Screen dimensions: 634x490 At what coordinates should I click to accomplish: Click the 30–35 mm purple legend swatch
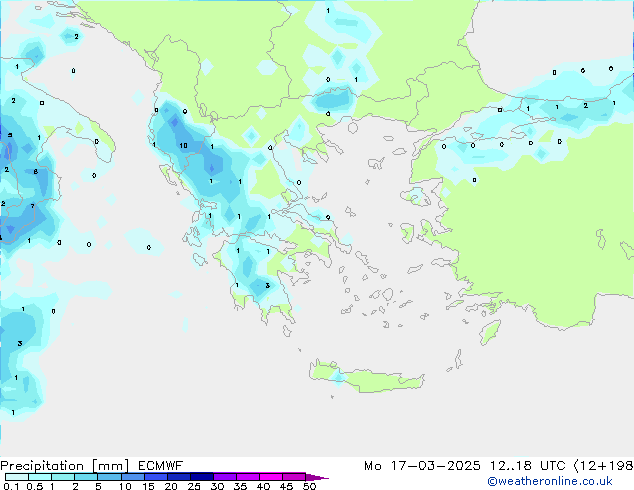pyautogui.click(x=225, y=477)
